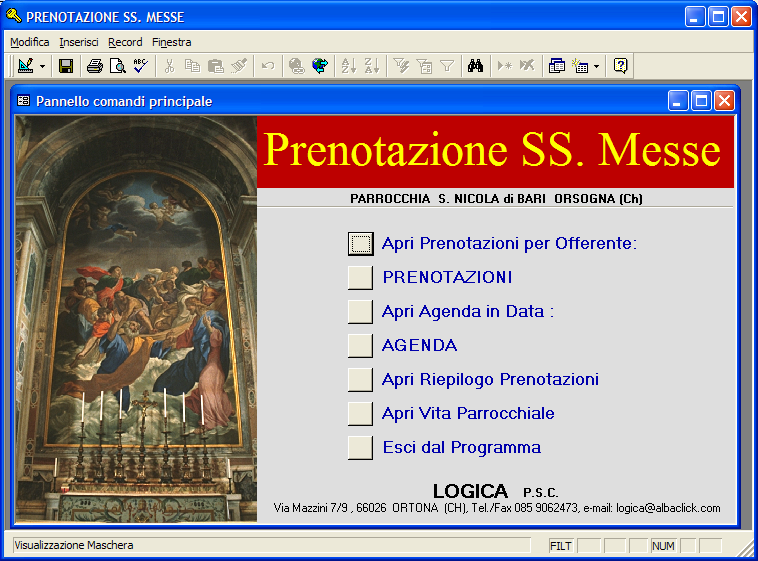Run the ABC spelling check icon

click(141, 65)
